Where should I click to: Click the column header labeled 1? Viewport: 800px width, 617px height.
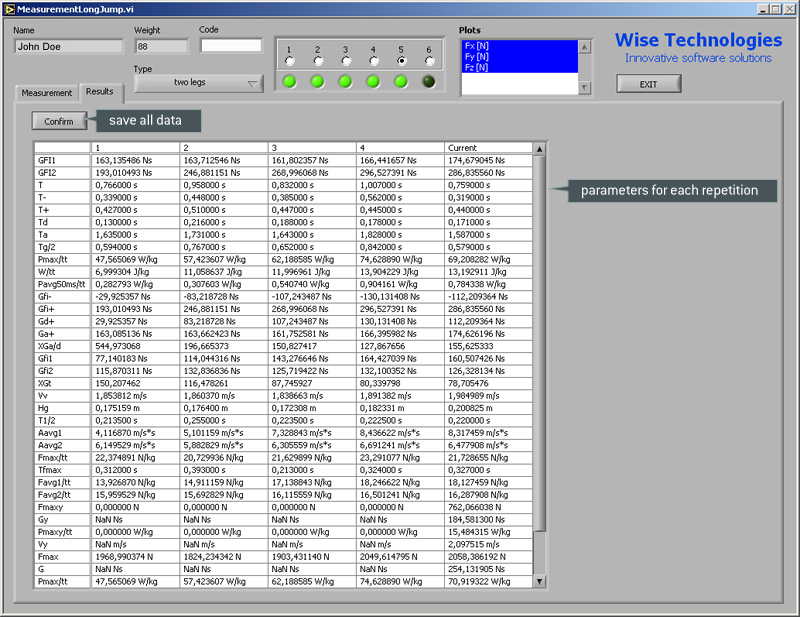135,148
